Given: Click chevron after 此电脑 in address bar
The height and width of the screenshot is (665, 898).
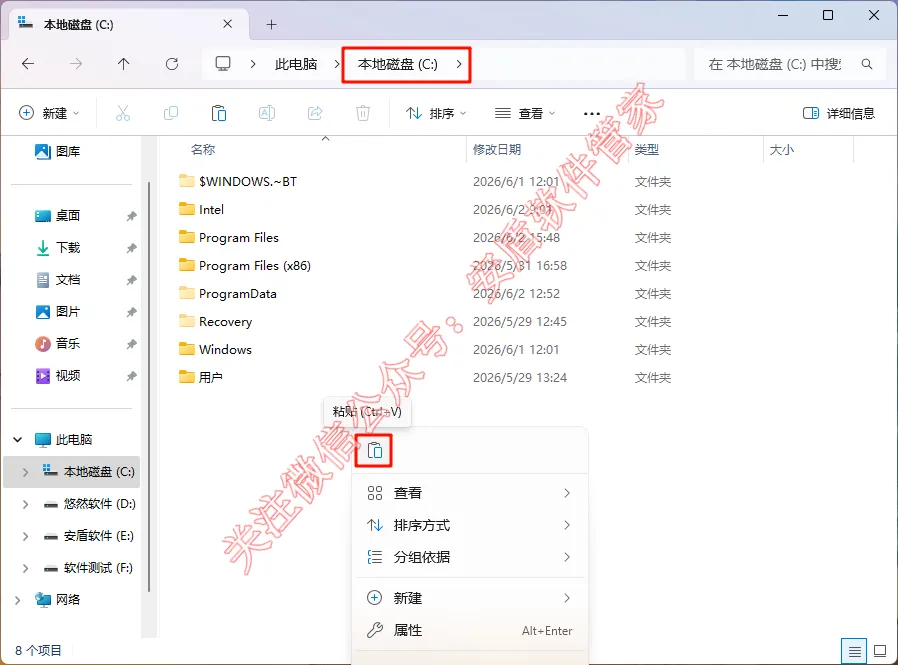Looking at the screenshot, I should (337, 64).
